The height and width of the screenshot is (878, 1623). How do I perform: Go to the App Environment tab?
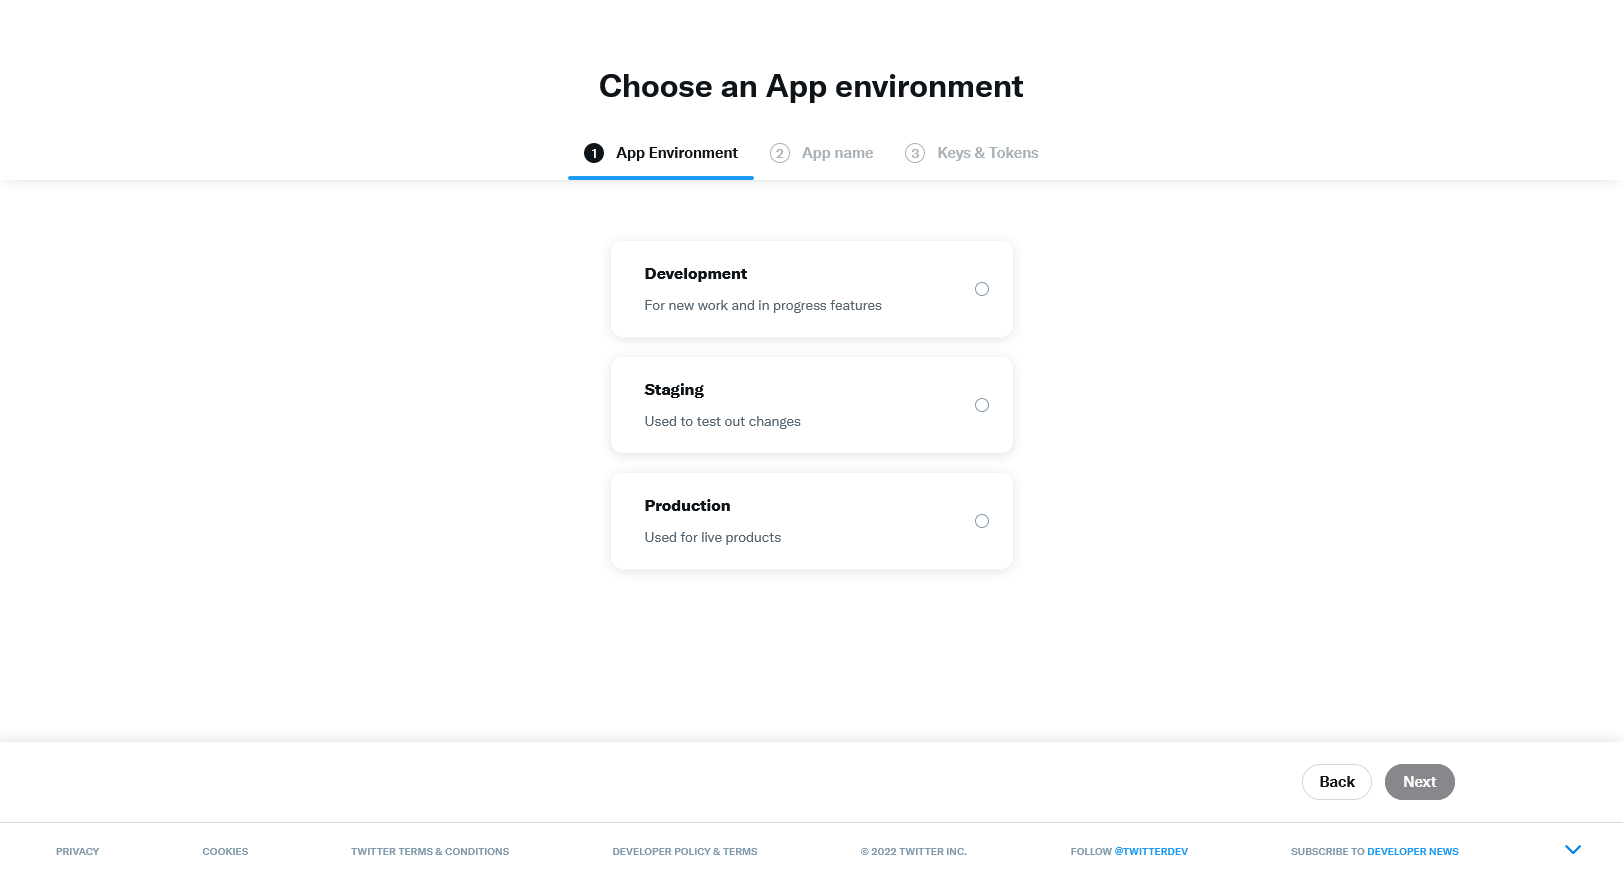pyautogui.click(x=676, y=153)
